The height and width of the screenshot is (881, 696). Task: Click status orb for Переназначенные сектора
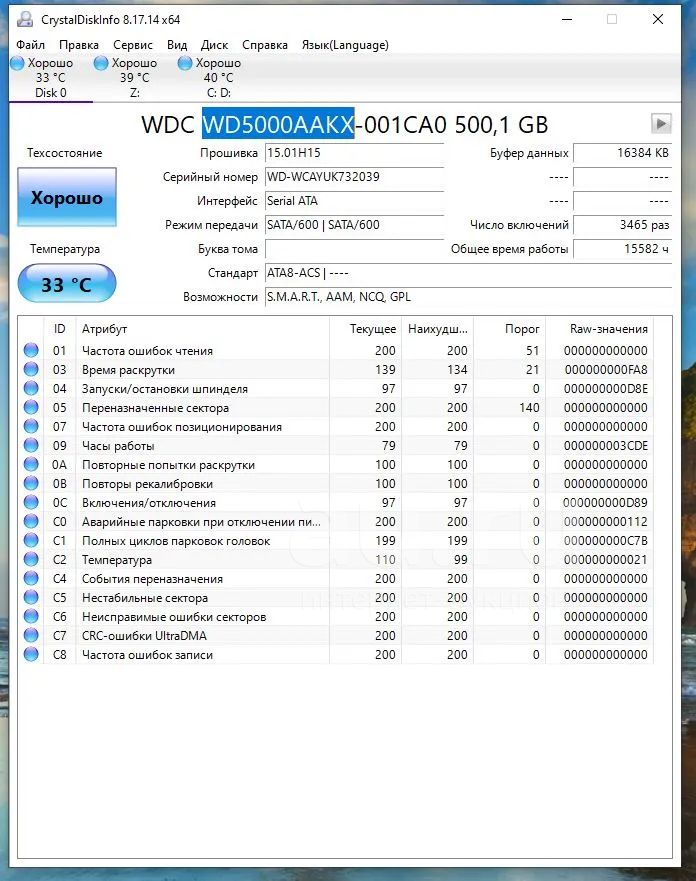31,407
